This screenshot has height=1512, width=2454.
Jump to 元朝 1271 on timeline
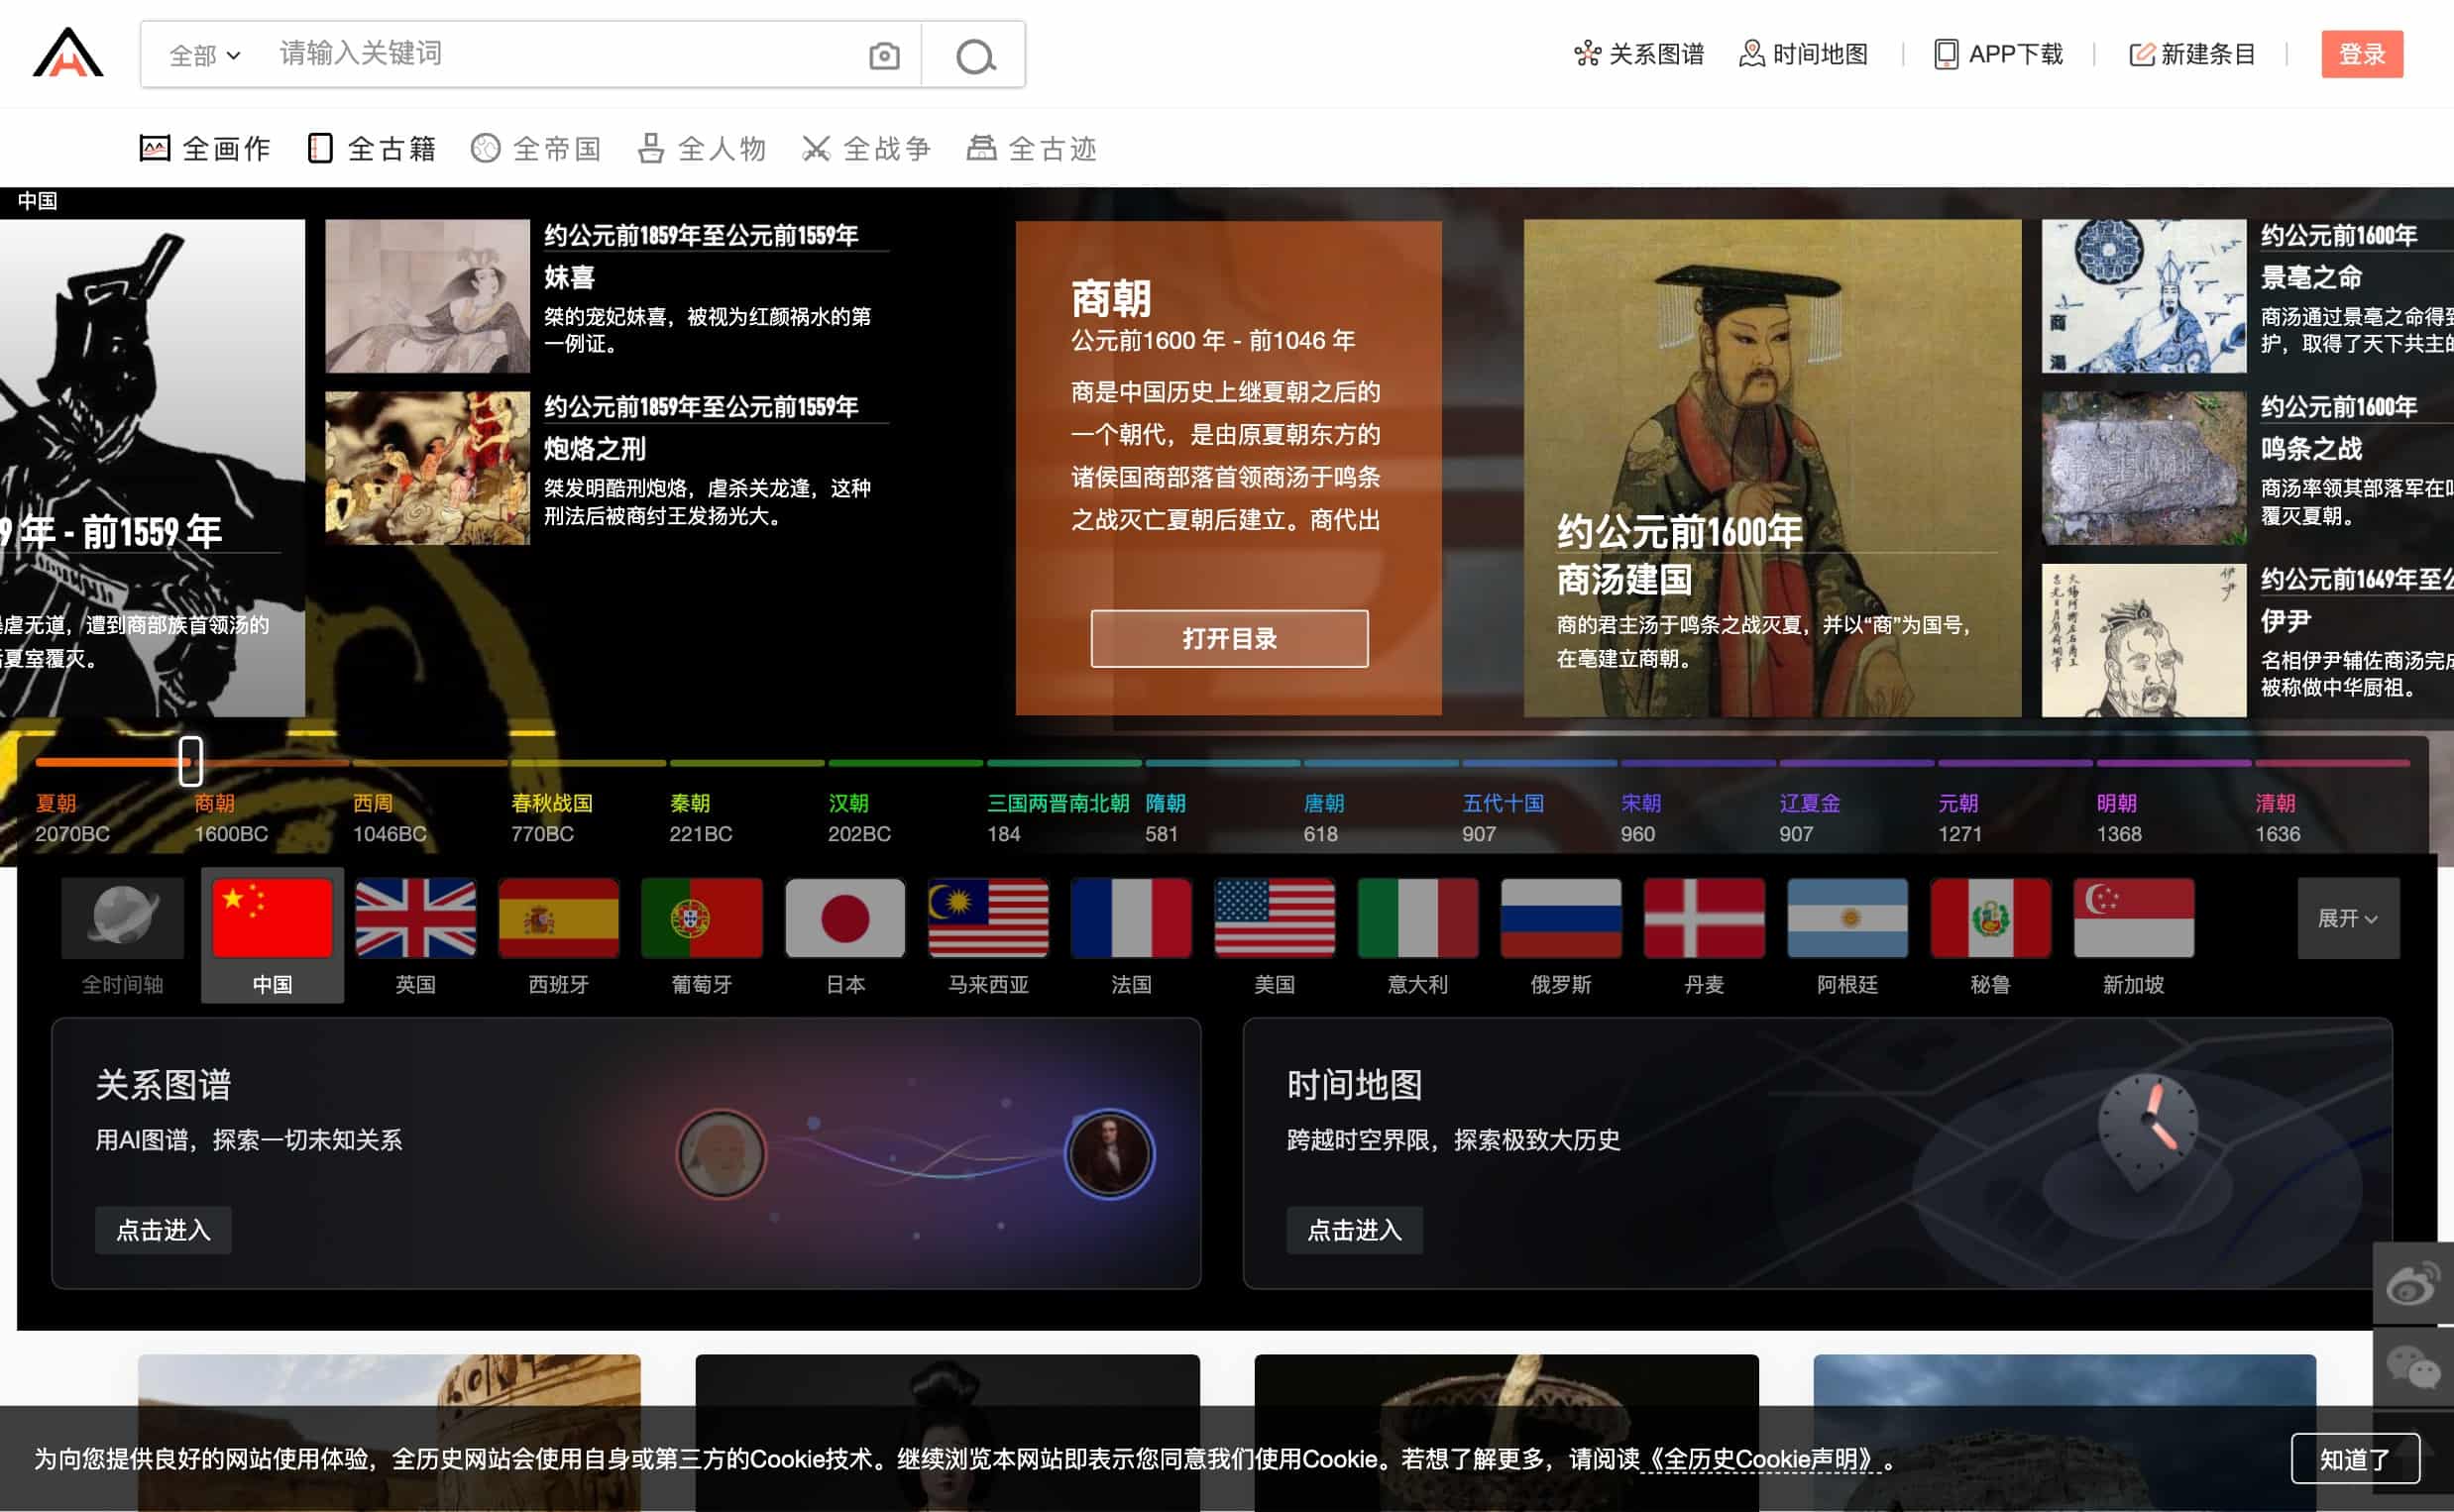(1959, 818)
